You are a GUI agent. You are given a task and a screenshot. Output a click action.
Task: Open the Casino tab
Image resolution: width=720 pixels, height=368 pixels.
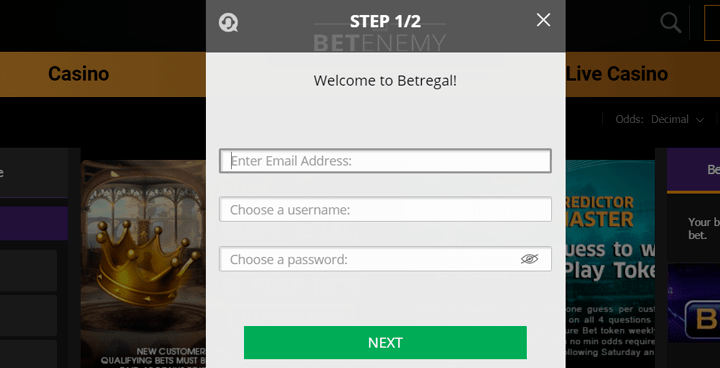79,74
